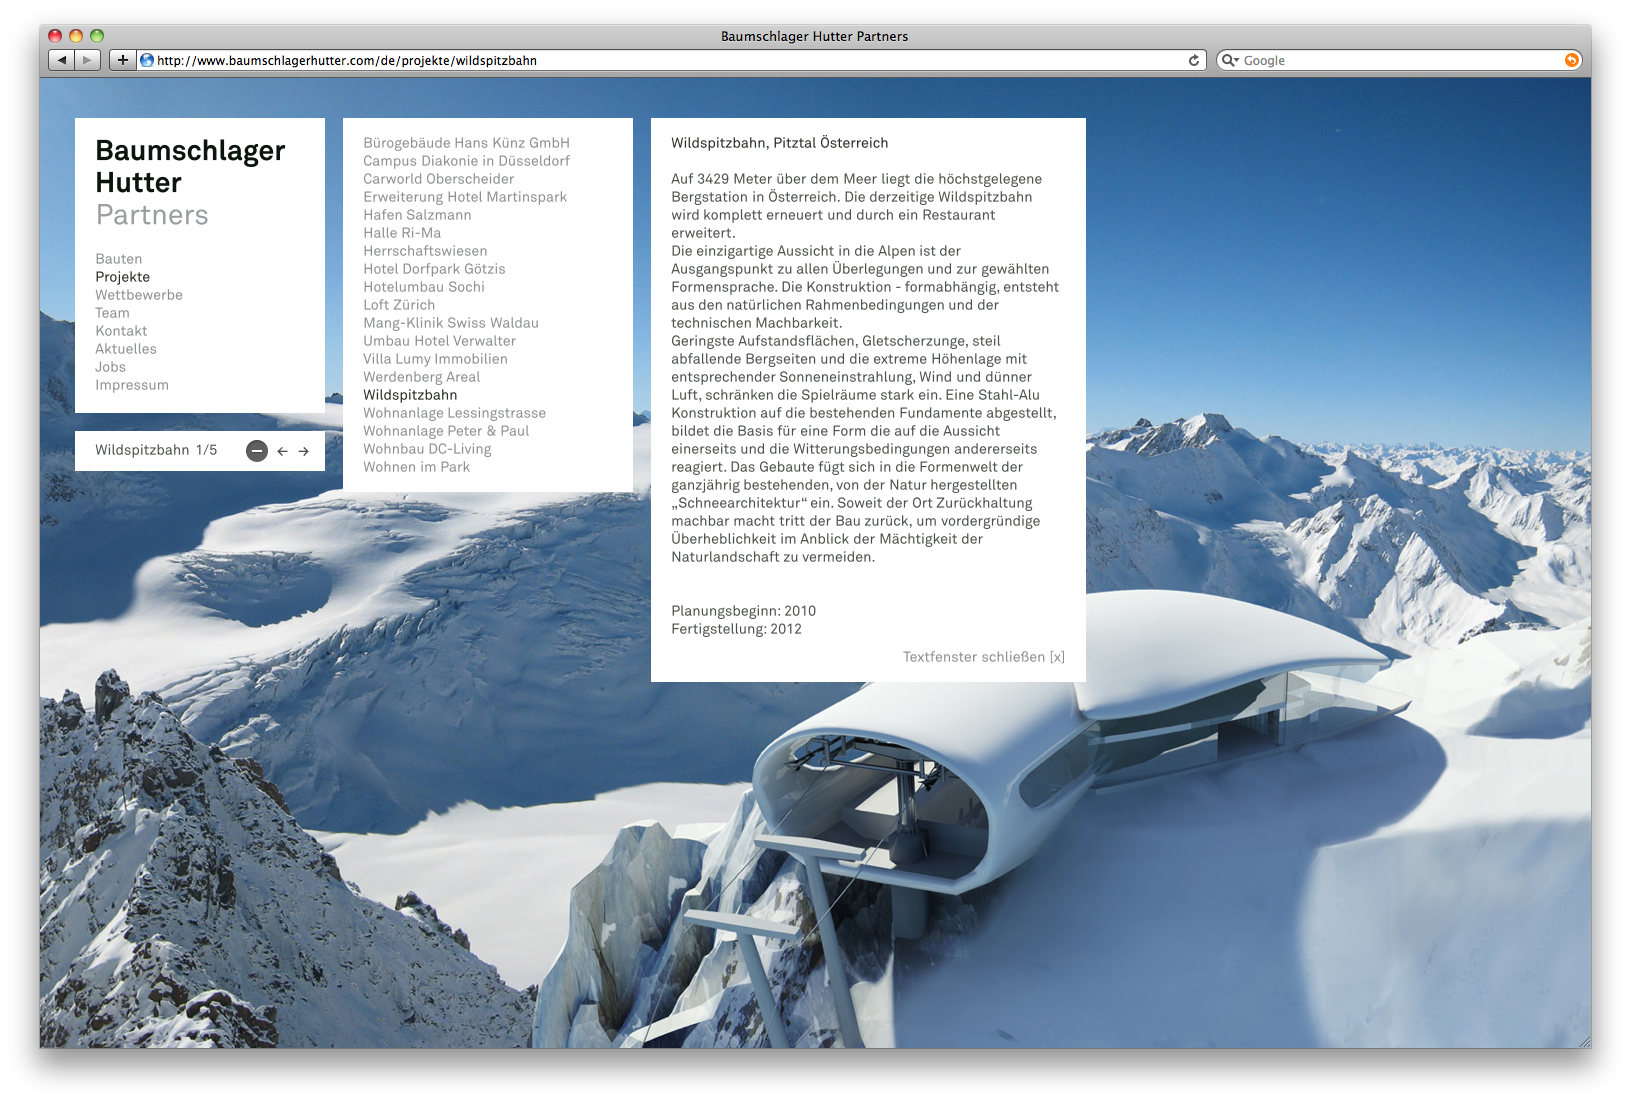Click the globe site icon in address bar
Screen dimensions: 1631x1103
click(147, 60)
